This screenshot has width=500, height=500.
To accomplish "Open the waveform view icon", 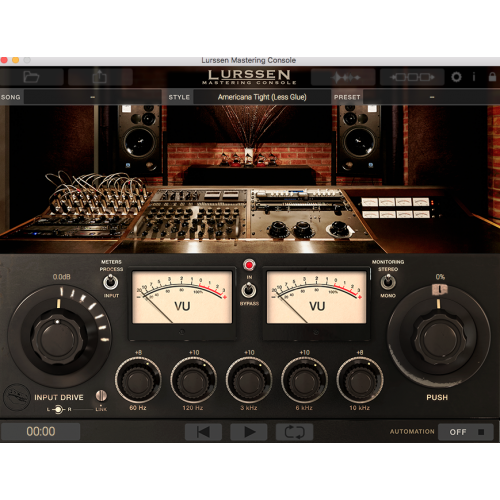I will [x=346, y=78].
